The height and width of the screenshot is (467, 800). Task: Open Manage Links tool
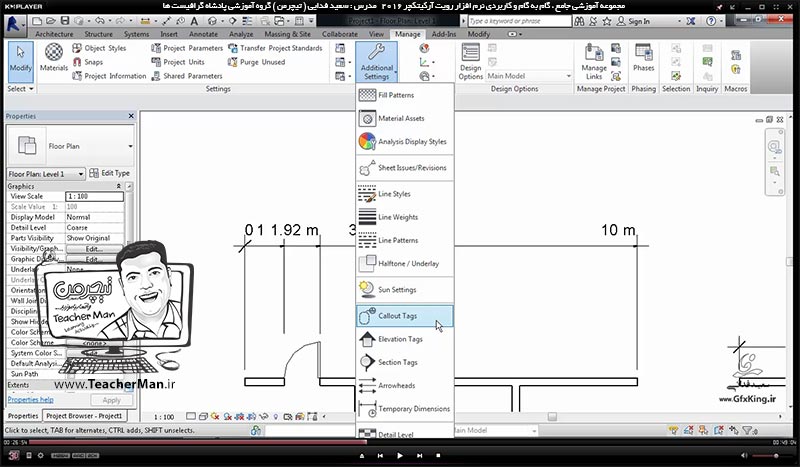pos(593,62)
